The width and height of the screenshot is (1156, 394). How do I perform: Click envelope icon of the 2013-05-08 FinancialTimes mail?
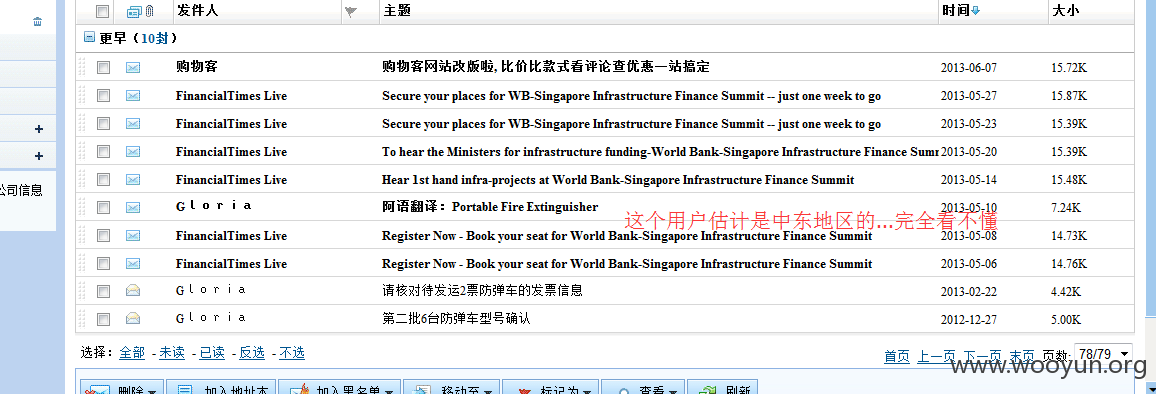[x=133, y=235]
